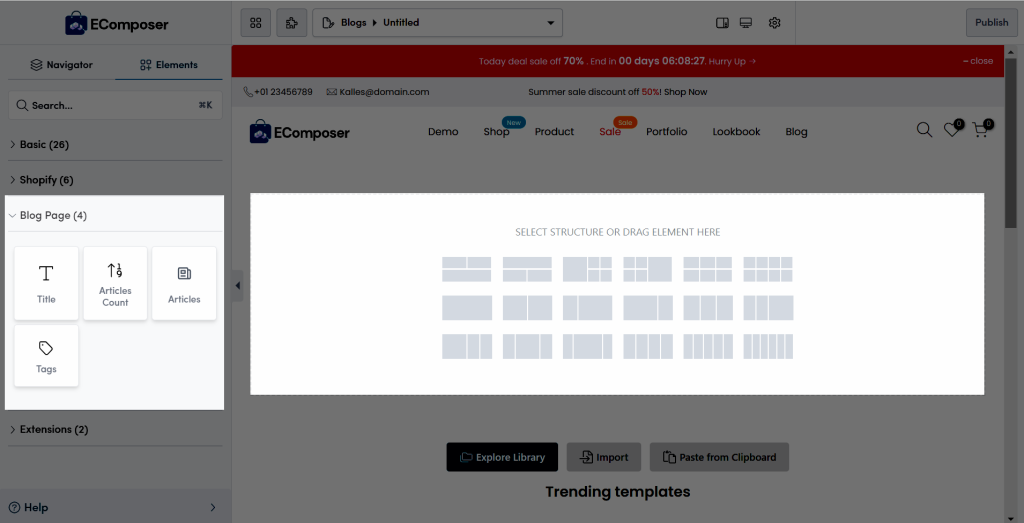Viewport: 1024px width, 523px height.
Task: Open the Lookbook menu item
Action: [x=736, y=131]
